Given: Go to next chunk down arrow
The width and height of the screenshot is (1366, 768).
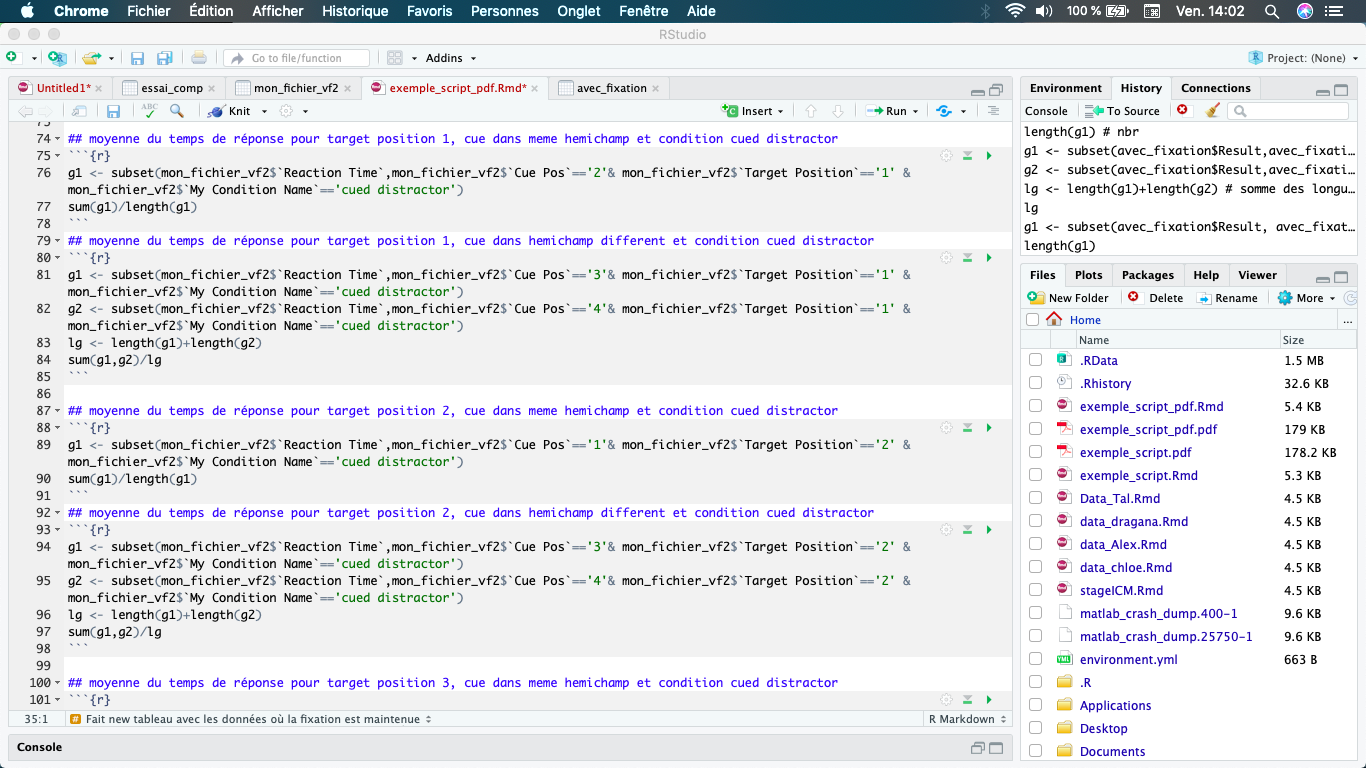Looking at the screenshot, I should point(838,111).
